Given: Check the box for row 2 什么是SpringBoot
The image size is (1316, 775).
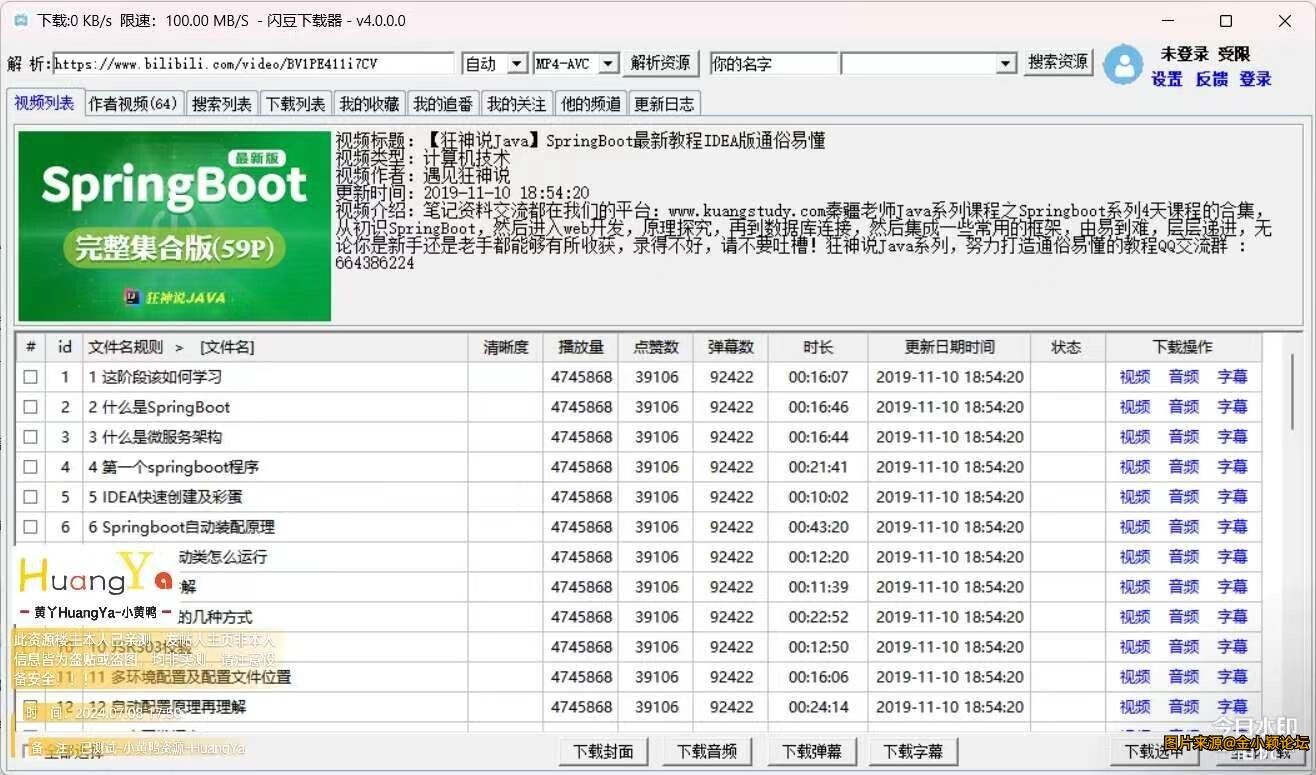Looking at the screenshot, I should coord(31,407).
